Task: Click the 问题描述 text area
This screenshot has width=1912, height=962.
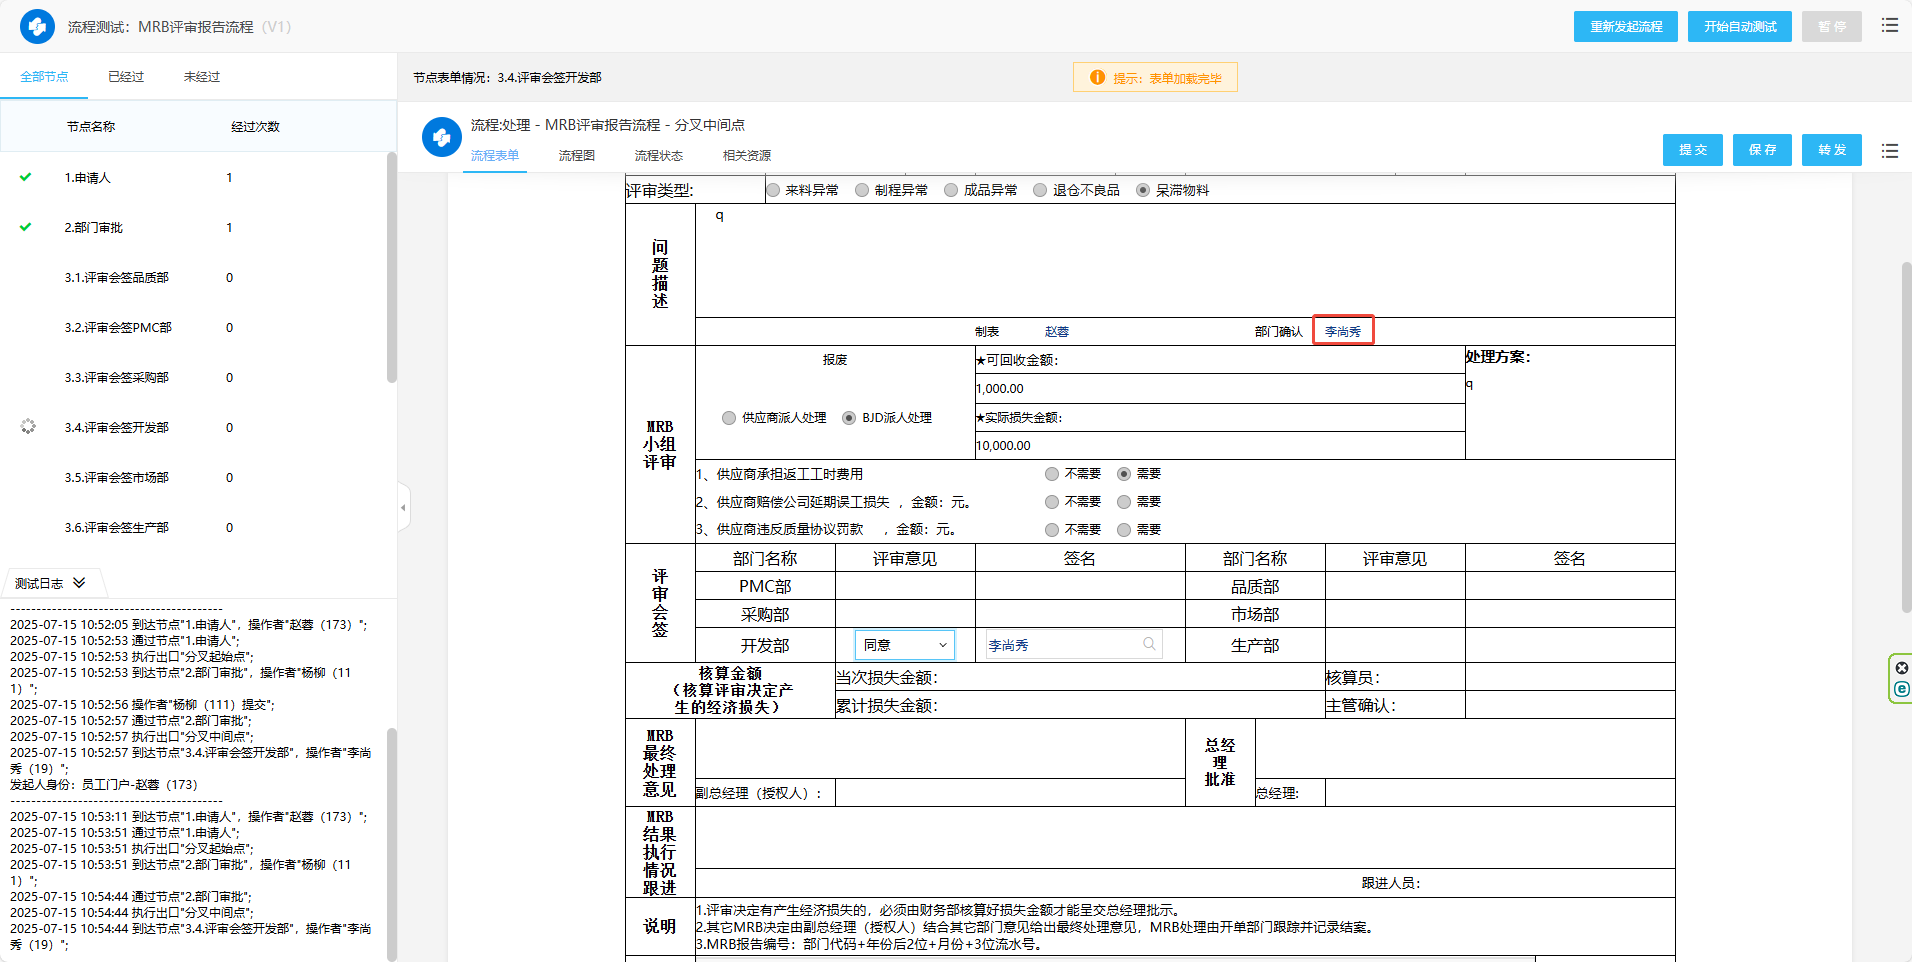Action: pyautogui.click(x=1185, y=261)
